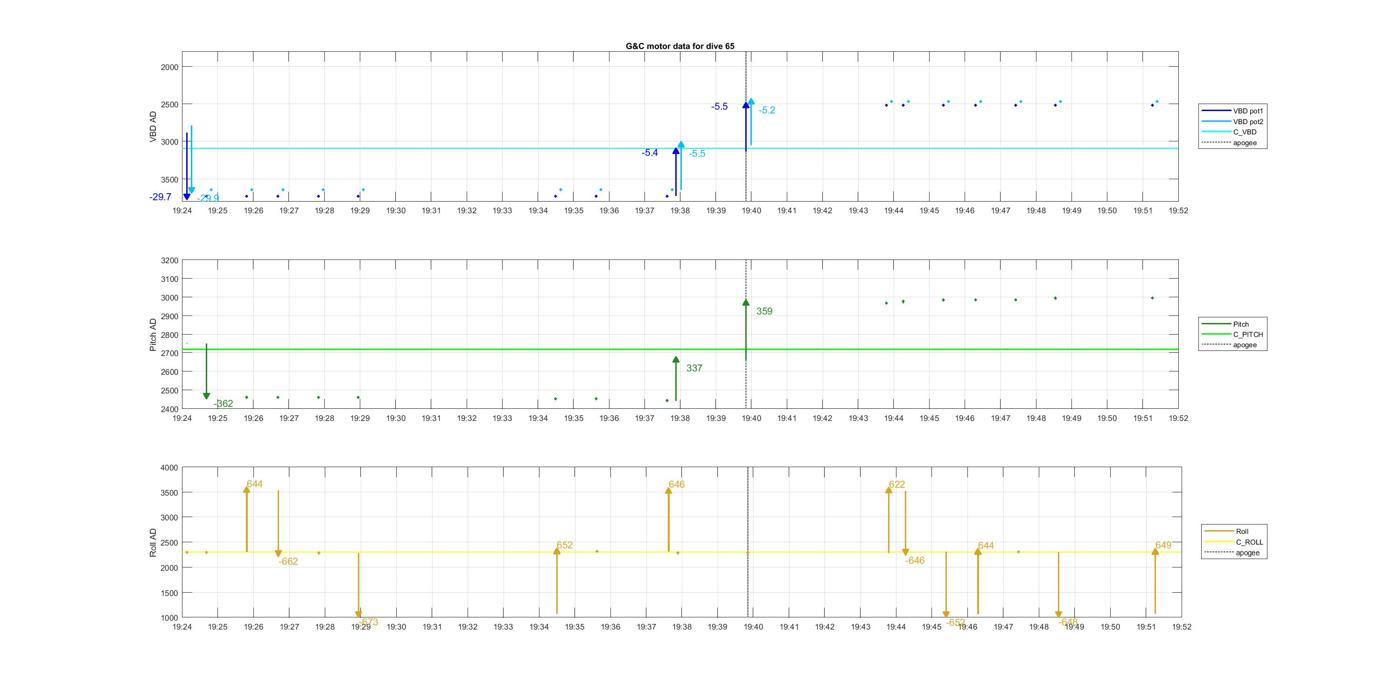Click the '-29.7' VBD data label
The image size is (1400, 693).
(x=160, y=197)
